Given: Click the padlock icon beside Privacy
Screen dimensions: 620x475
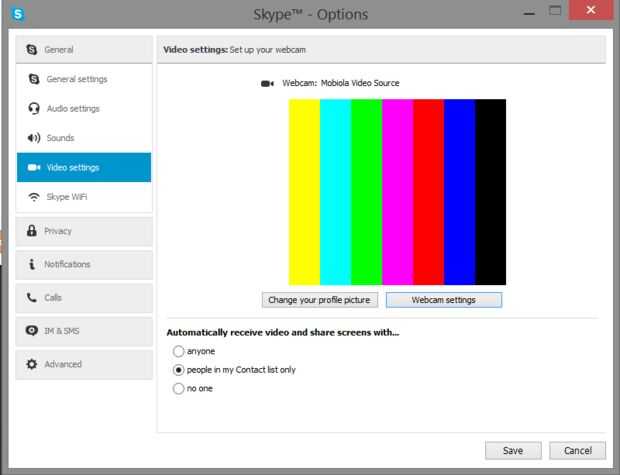Looking at the screenshot, I should click(32, 231).
